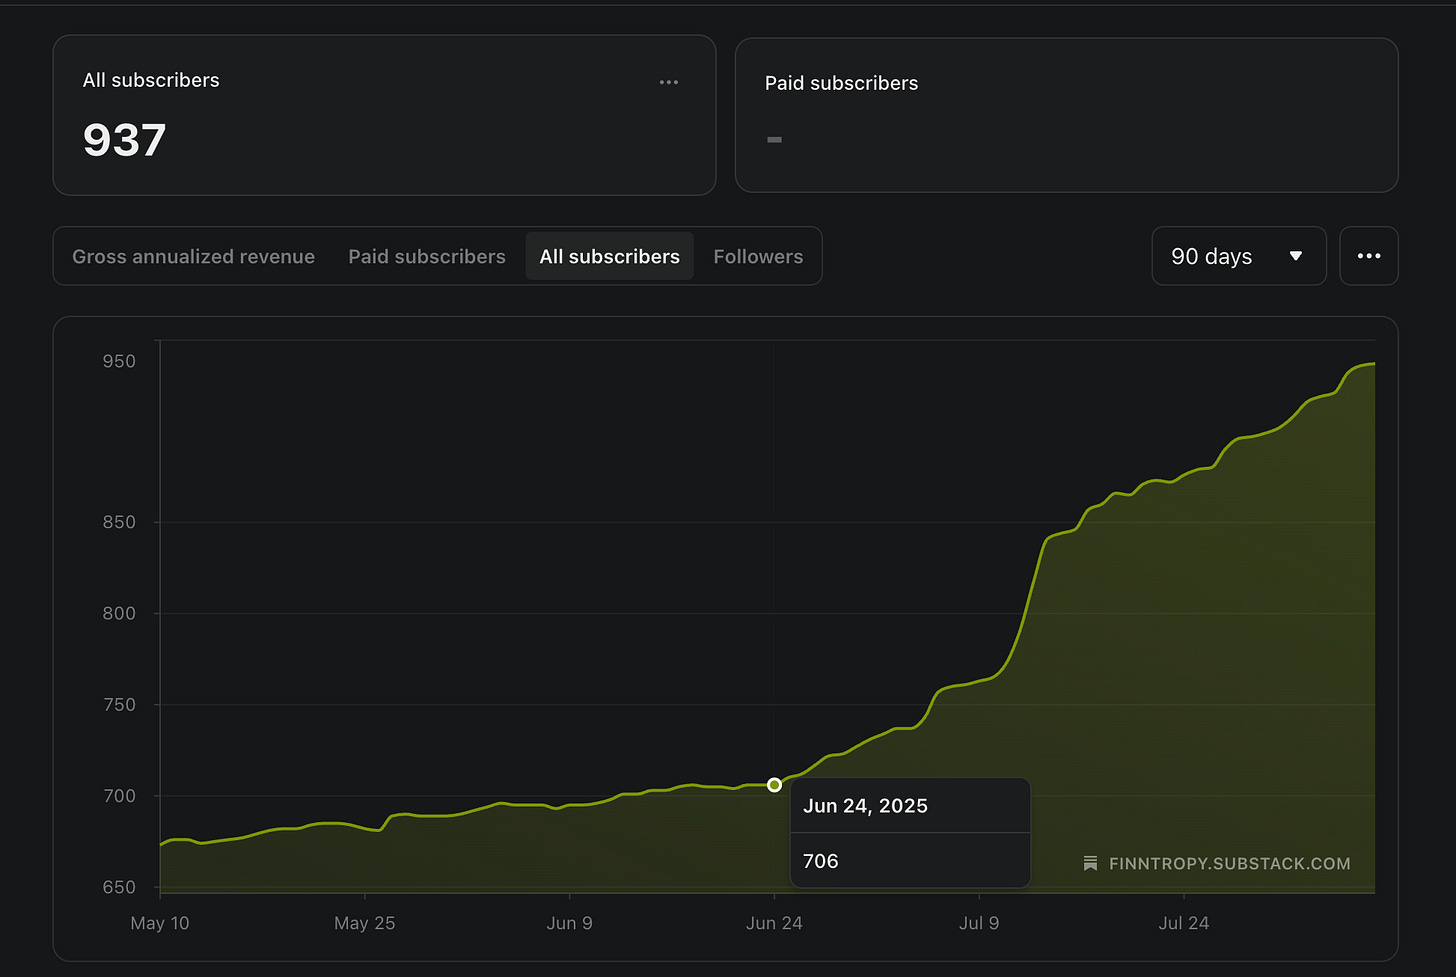
Task: Open the All subscribers card options menu
Action: click(669, 82)
